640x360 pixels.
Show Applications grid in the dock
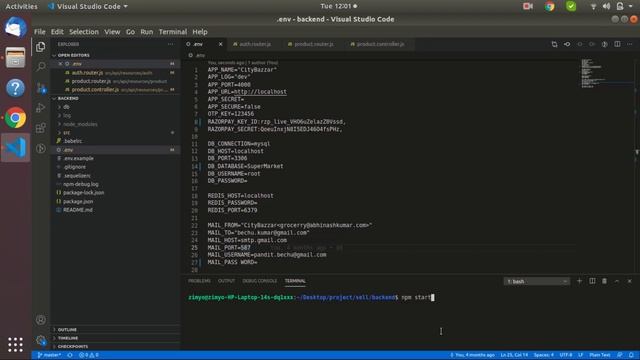point(15,344)
